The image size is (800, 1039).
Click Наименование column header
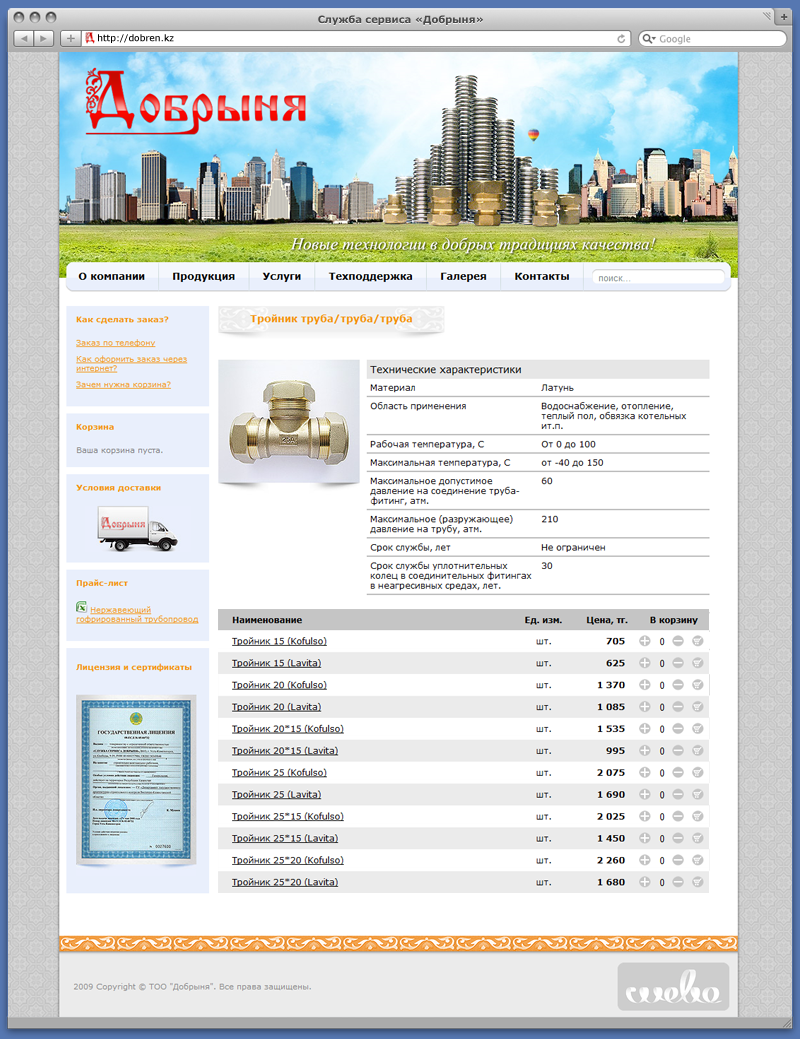tap(267, 620)
